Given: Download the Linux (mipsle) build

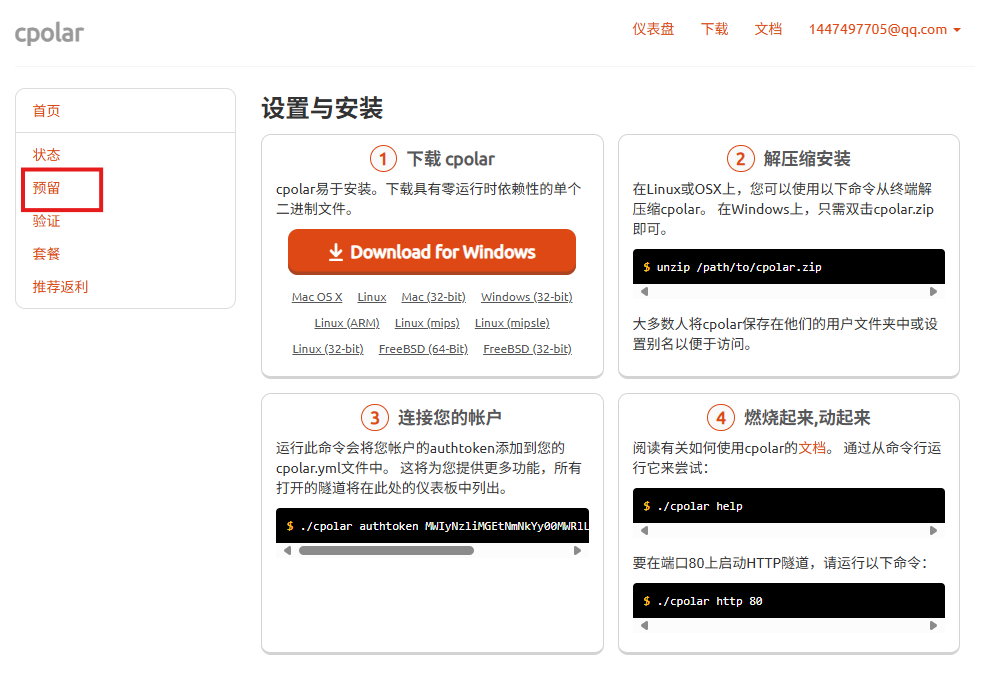Looking at the screenshot, I should pyautogui.click(x=512, y=323).
